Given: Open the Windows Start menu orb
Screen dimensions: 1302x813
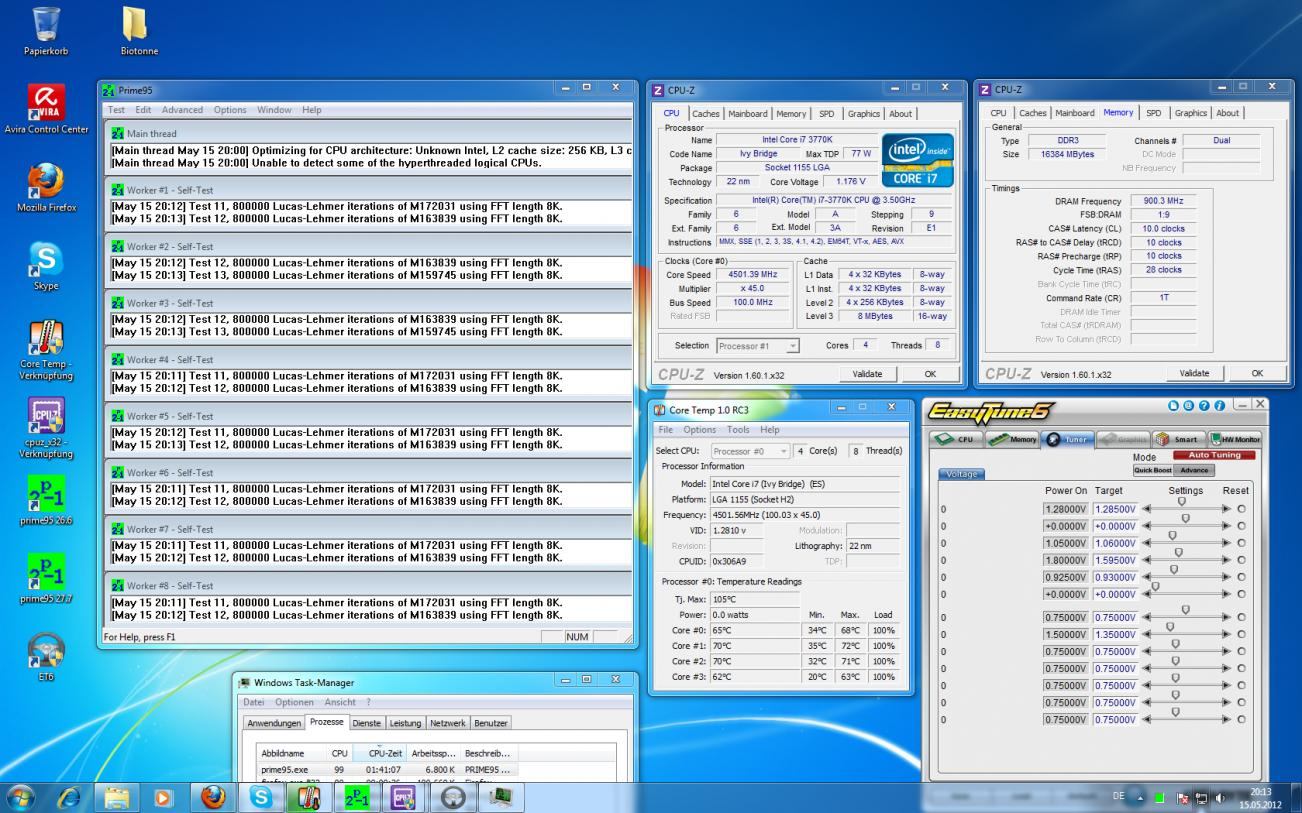Looking at the screenshot, I should coord(20,797).
